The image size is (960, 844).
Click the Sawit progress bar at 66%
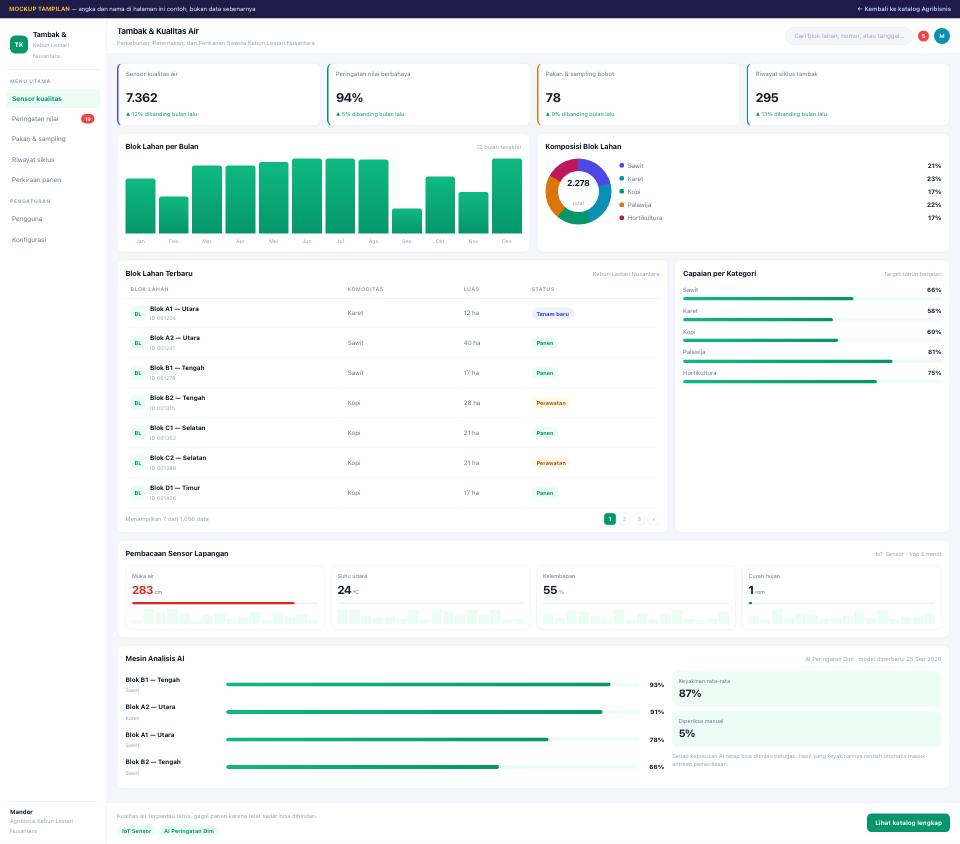[x=812, y=299]
